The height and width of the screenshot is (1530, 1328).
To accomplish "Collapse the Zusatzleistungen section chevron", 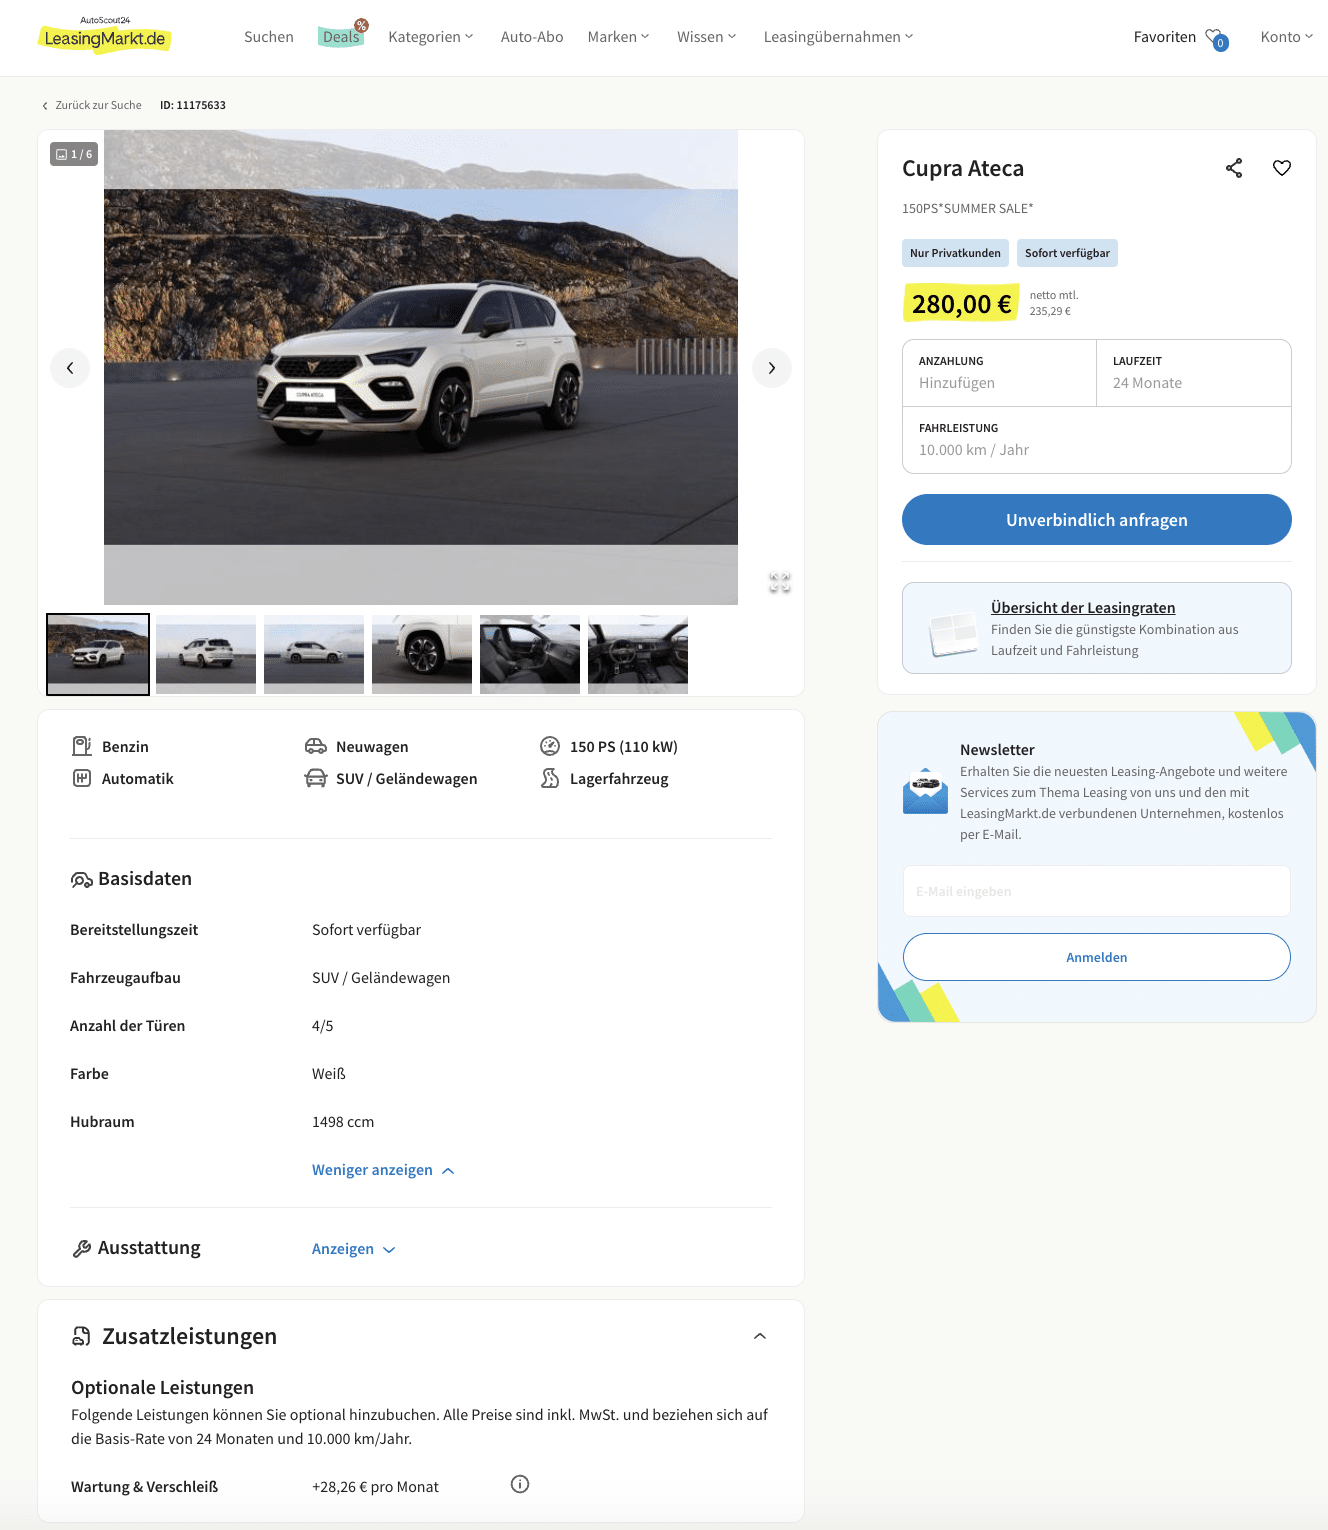I will point(760,1336).
